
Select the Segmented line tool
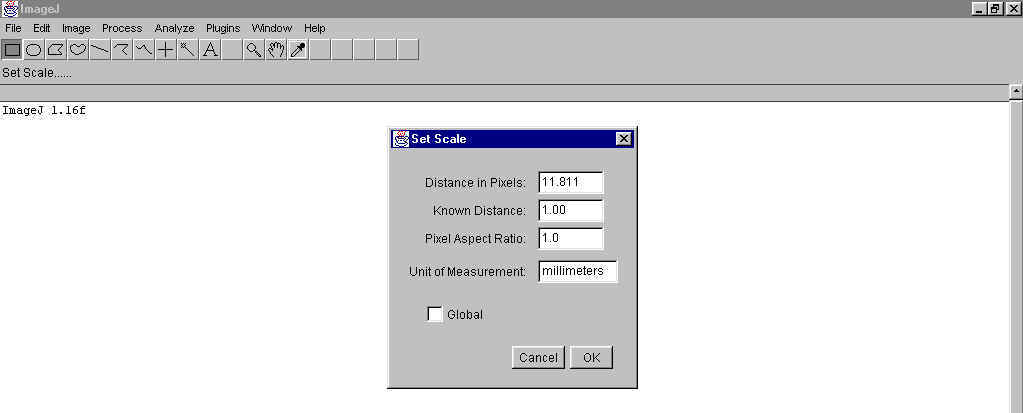121,50
